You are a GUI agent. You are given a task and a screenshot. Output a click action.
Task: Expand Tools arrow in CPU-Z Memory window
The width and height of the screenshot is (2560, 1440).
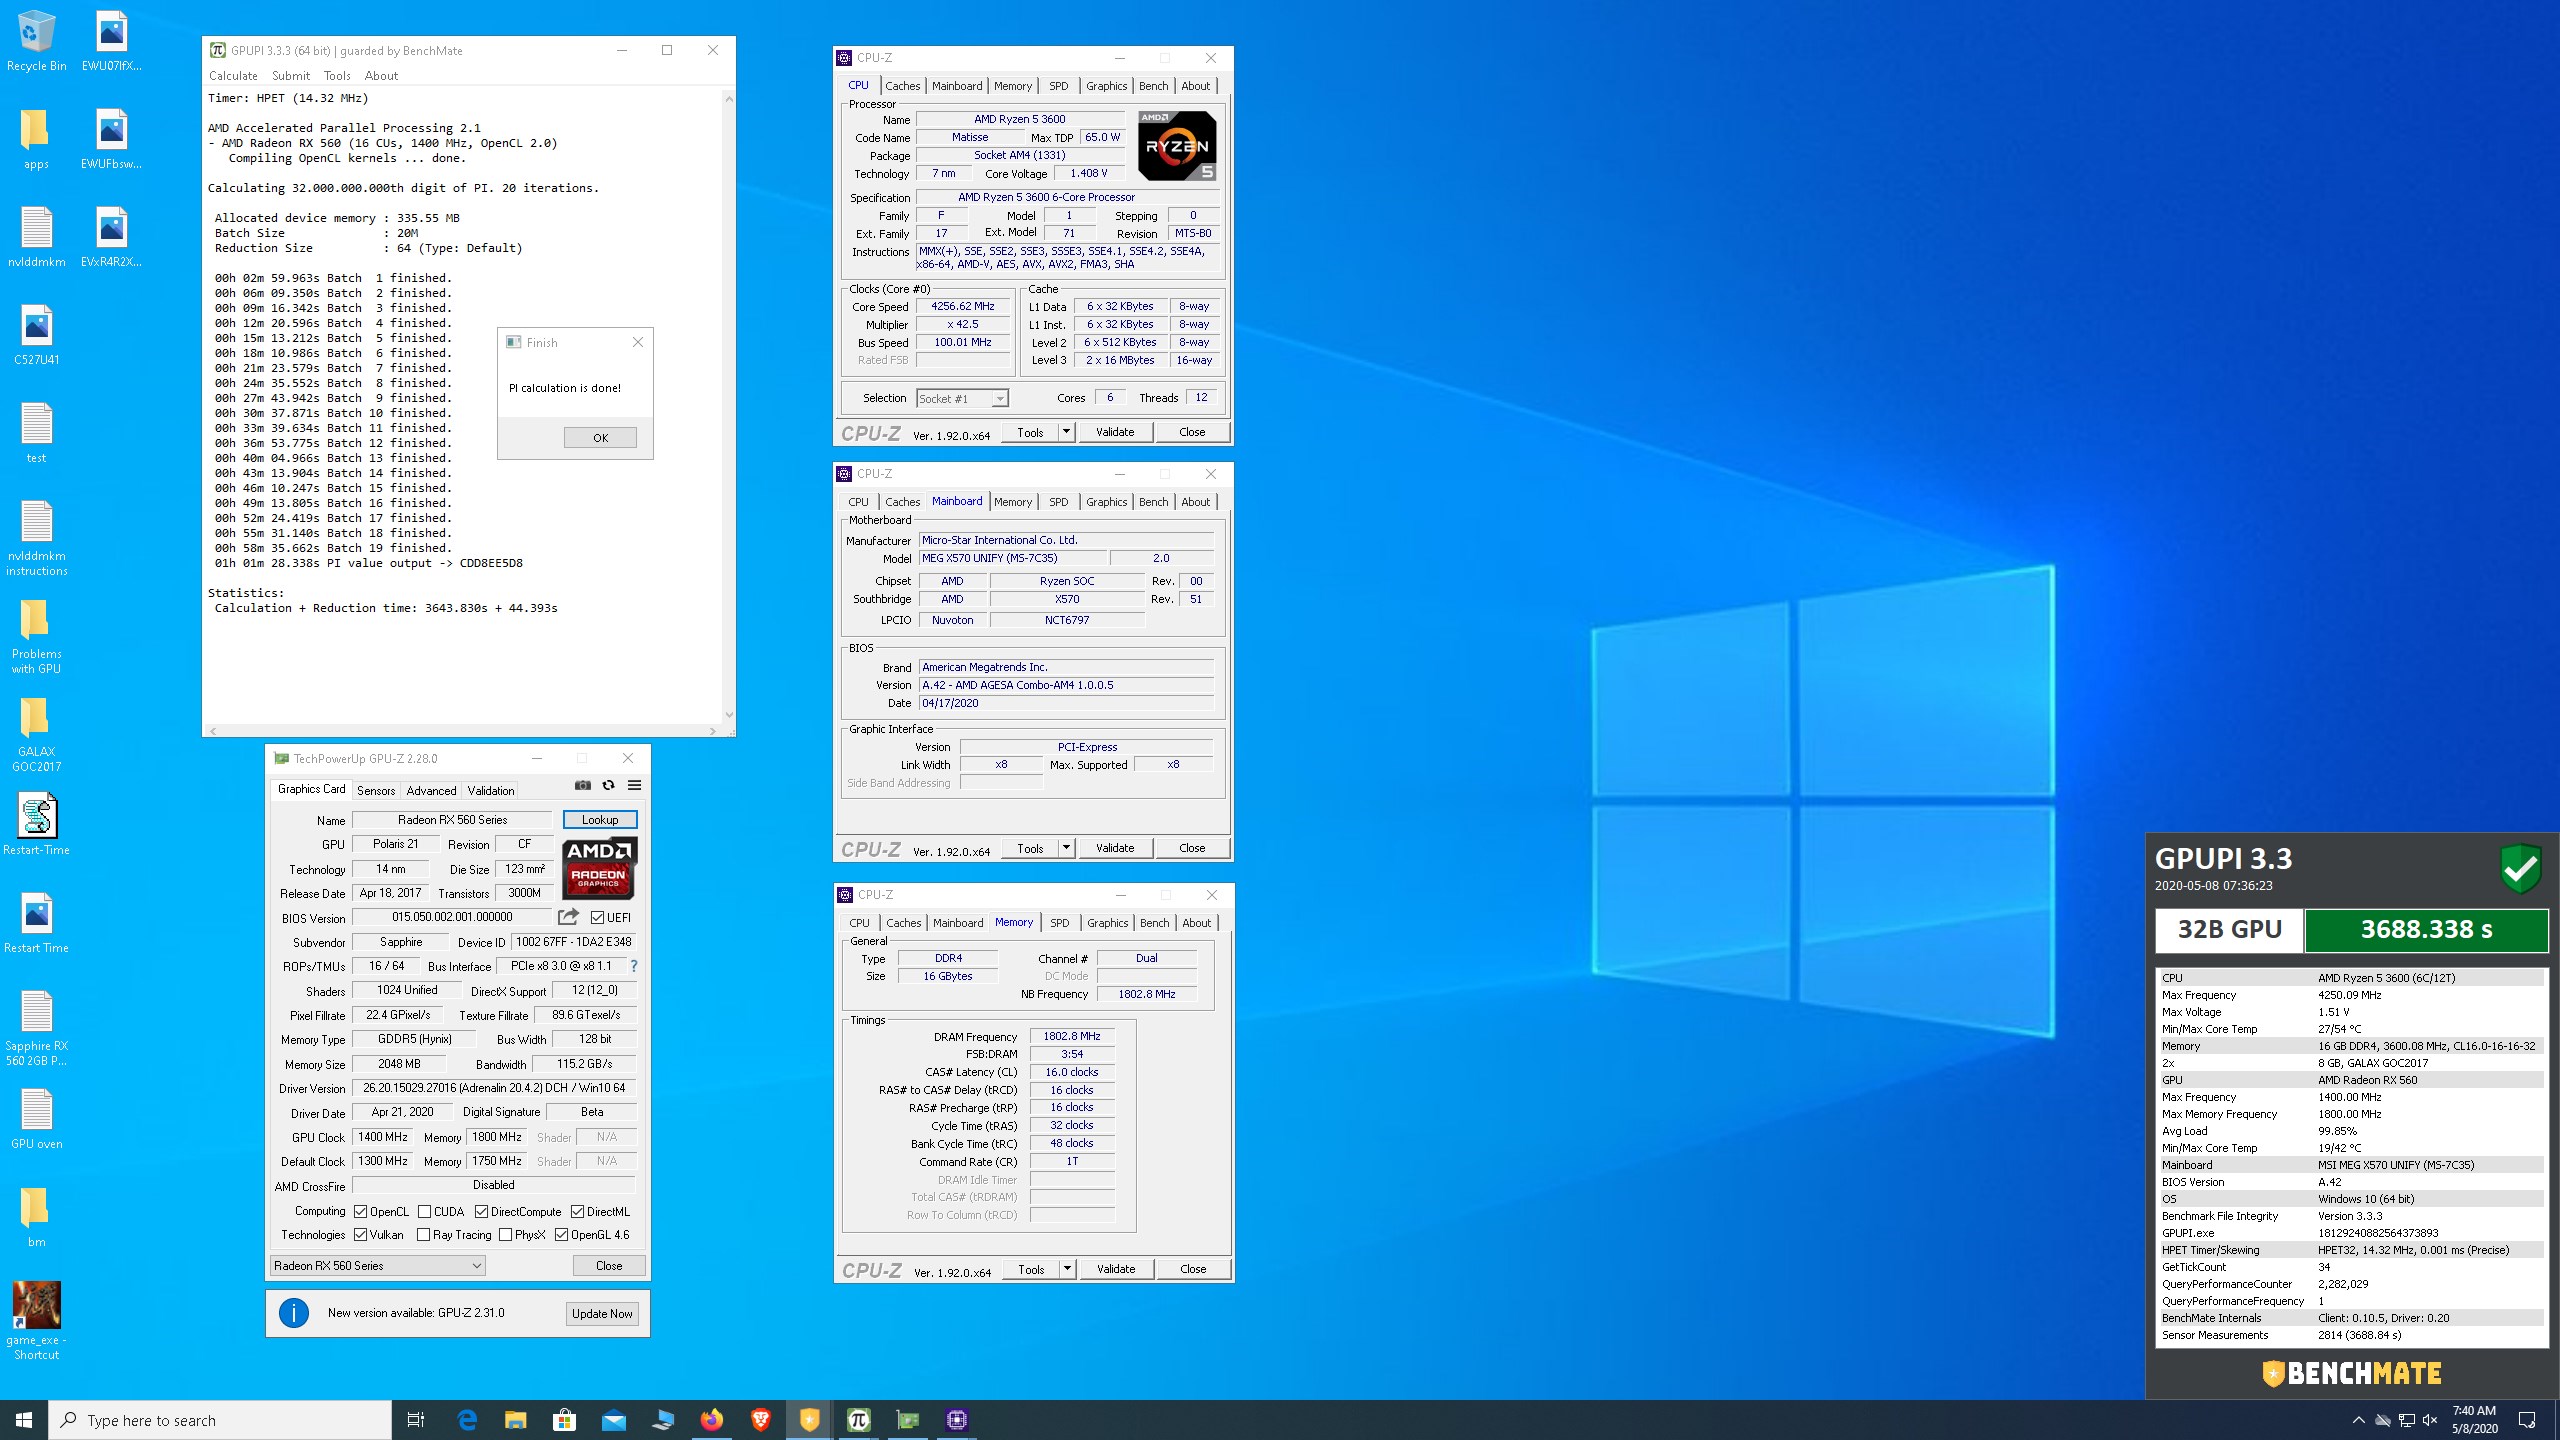click(x=1067, y=1269)
